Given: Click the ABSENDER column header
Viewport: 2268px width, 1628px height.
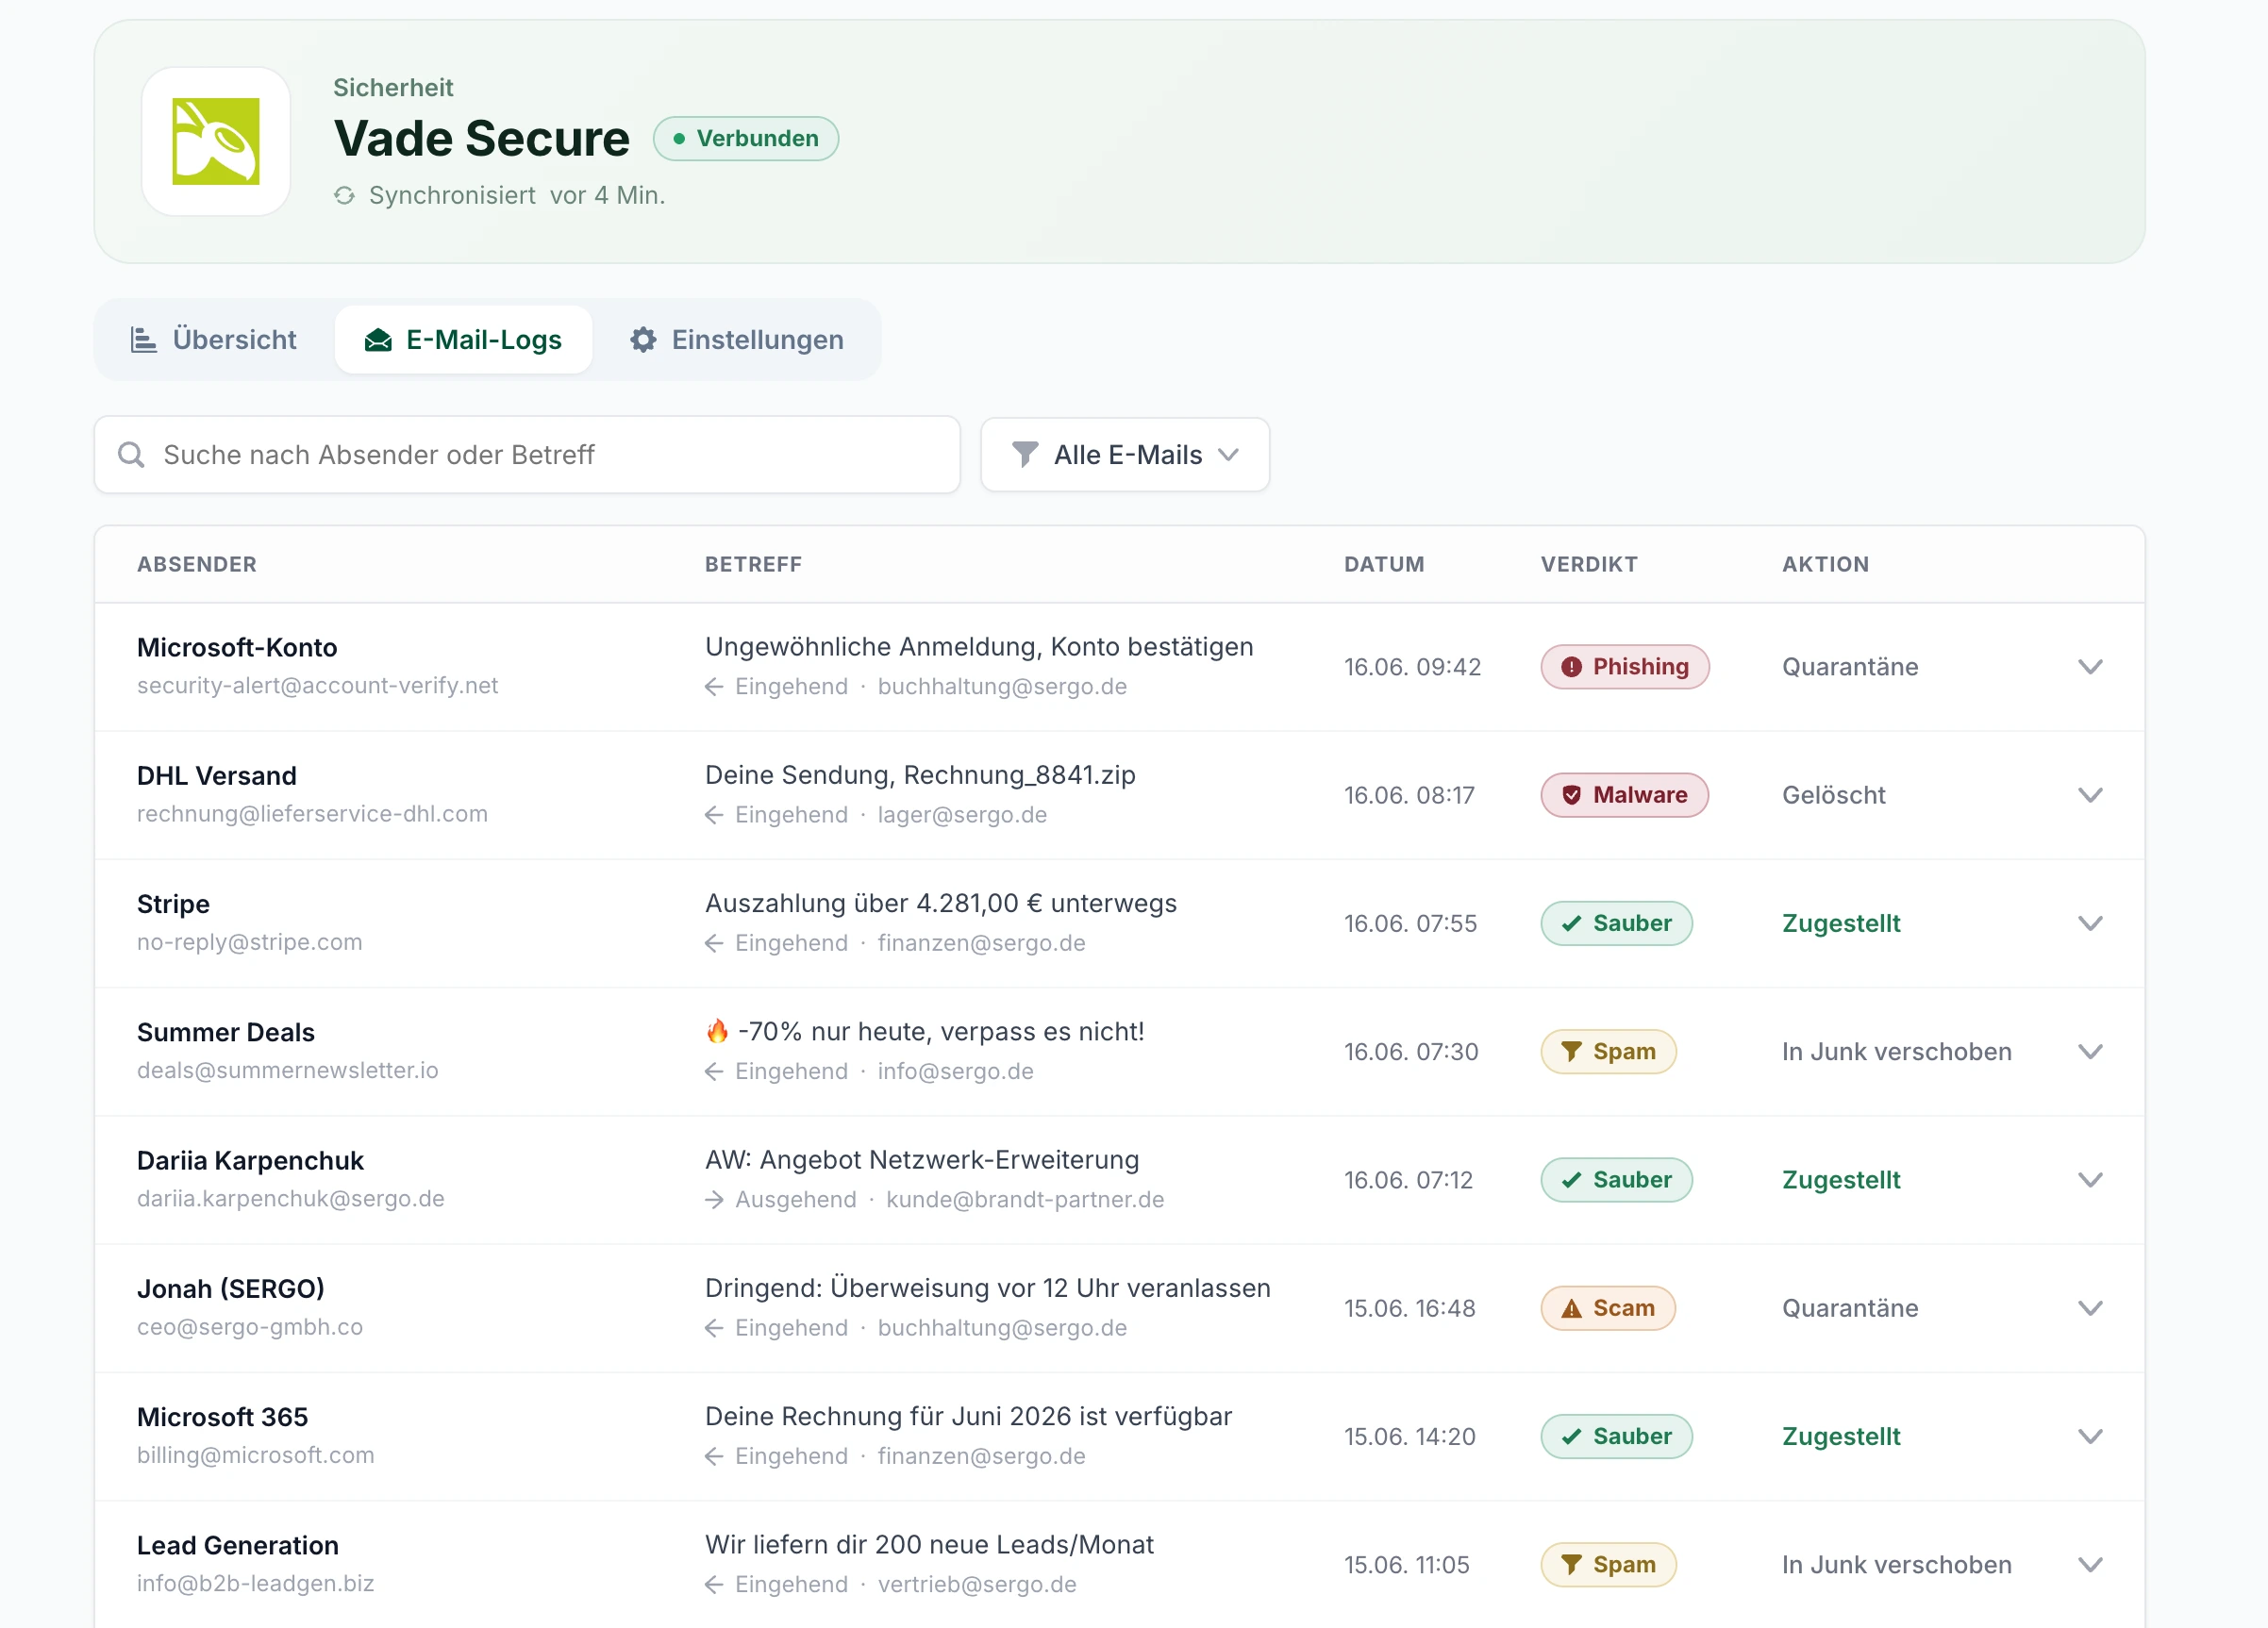Looking at the screenshot, I should [x=197, y=564].
